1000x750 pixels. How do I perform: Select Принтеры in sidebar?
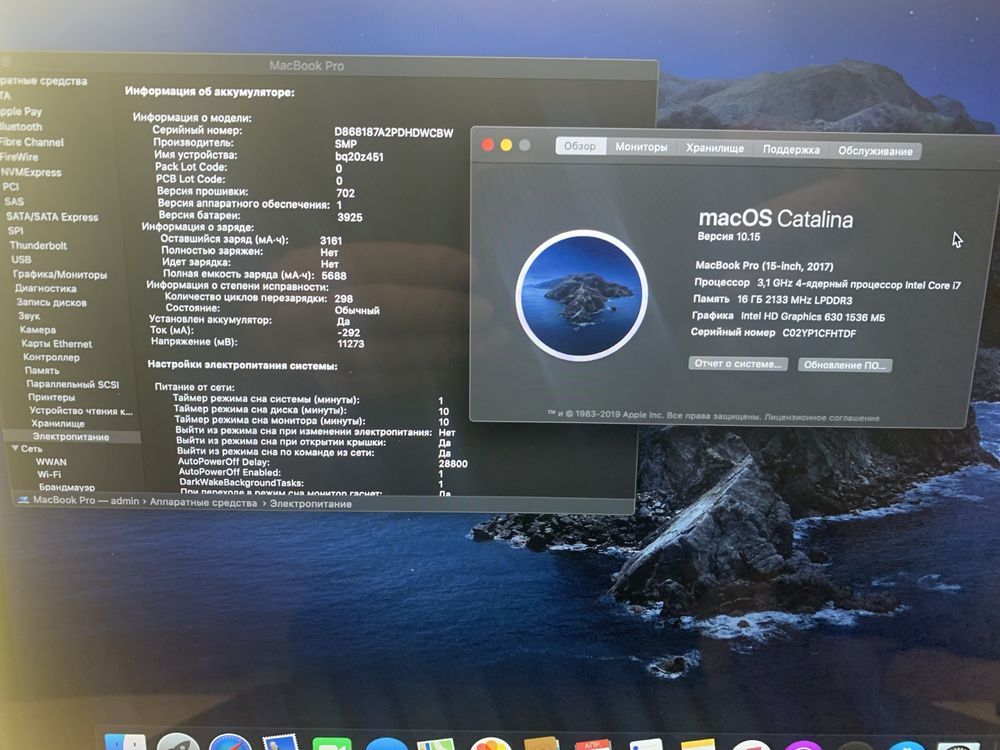51,397
